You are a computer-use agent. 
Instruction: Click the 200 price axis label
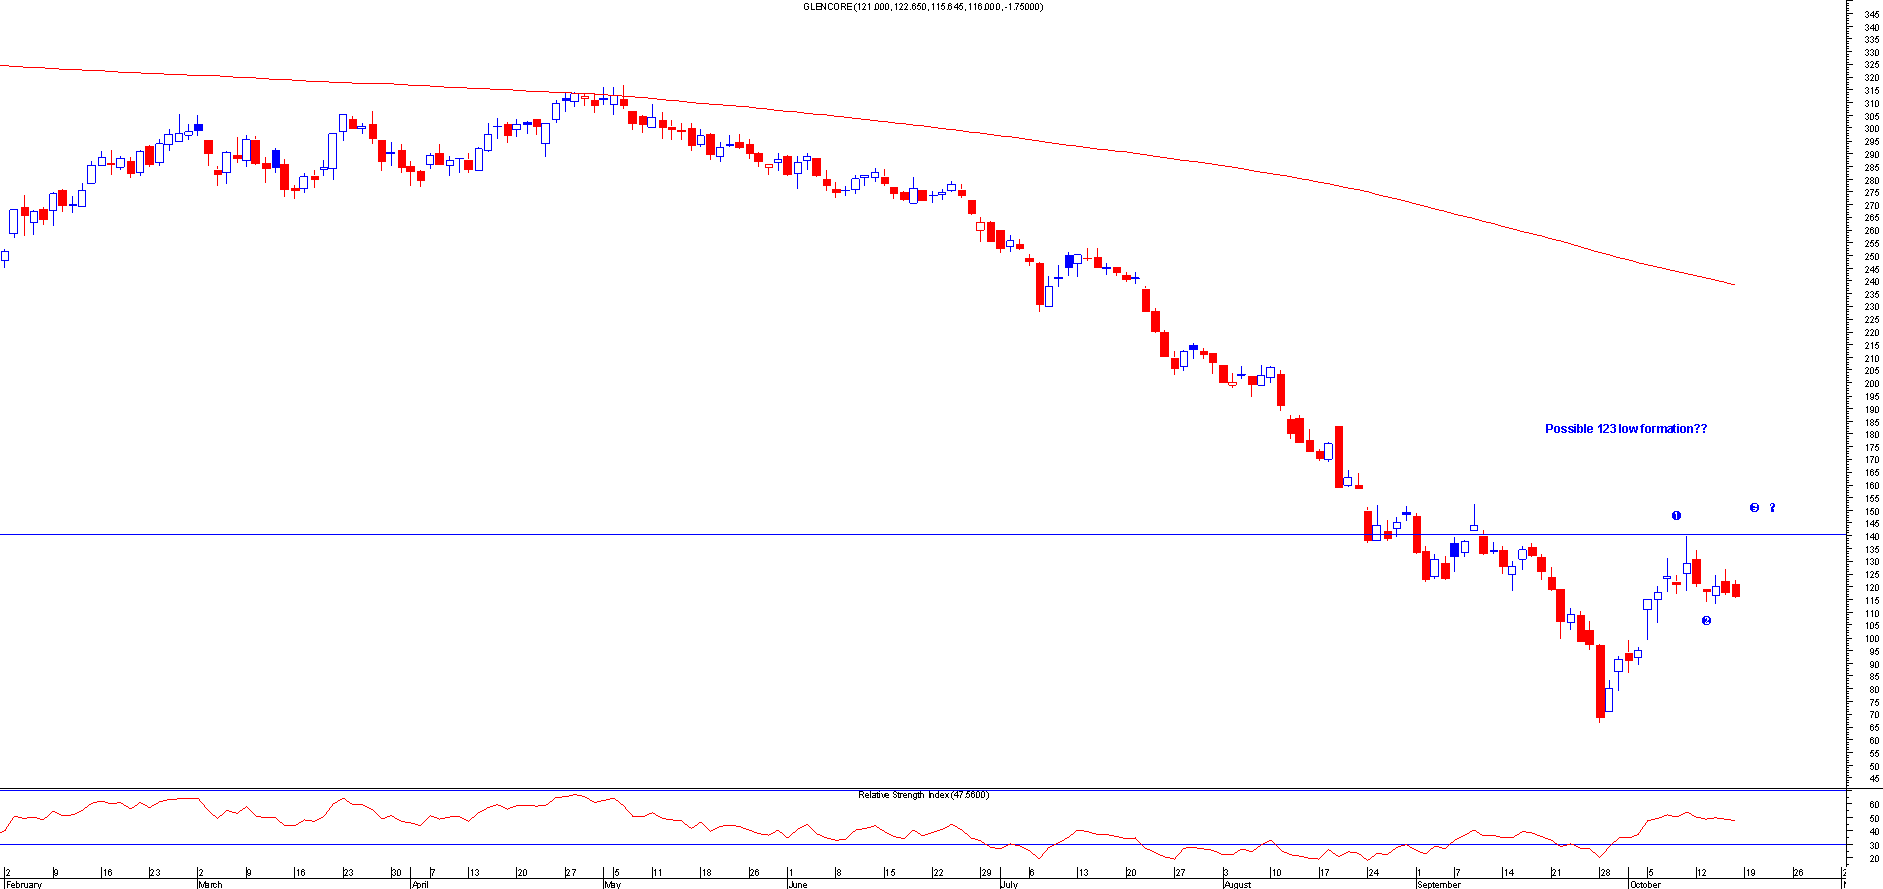tap(1871, 384)
